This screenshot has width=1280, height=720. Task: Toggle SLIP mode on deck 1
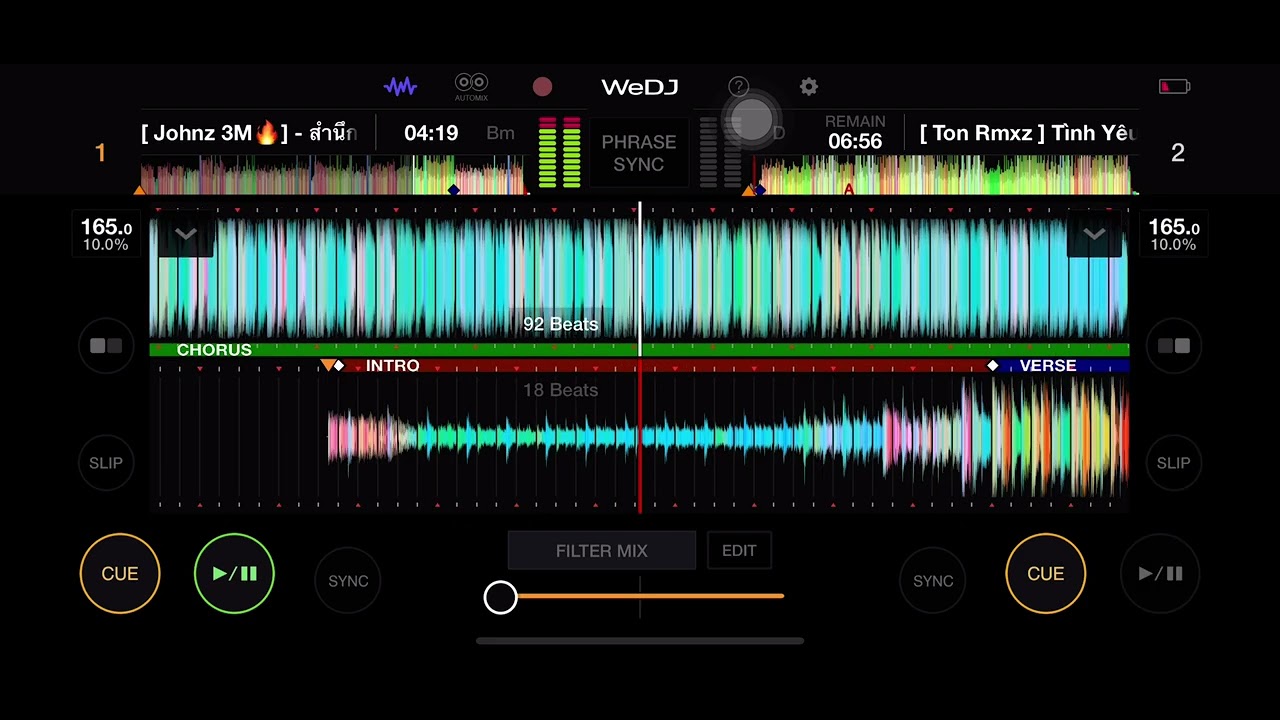coord(106,463)
